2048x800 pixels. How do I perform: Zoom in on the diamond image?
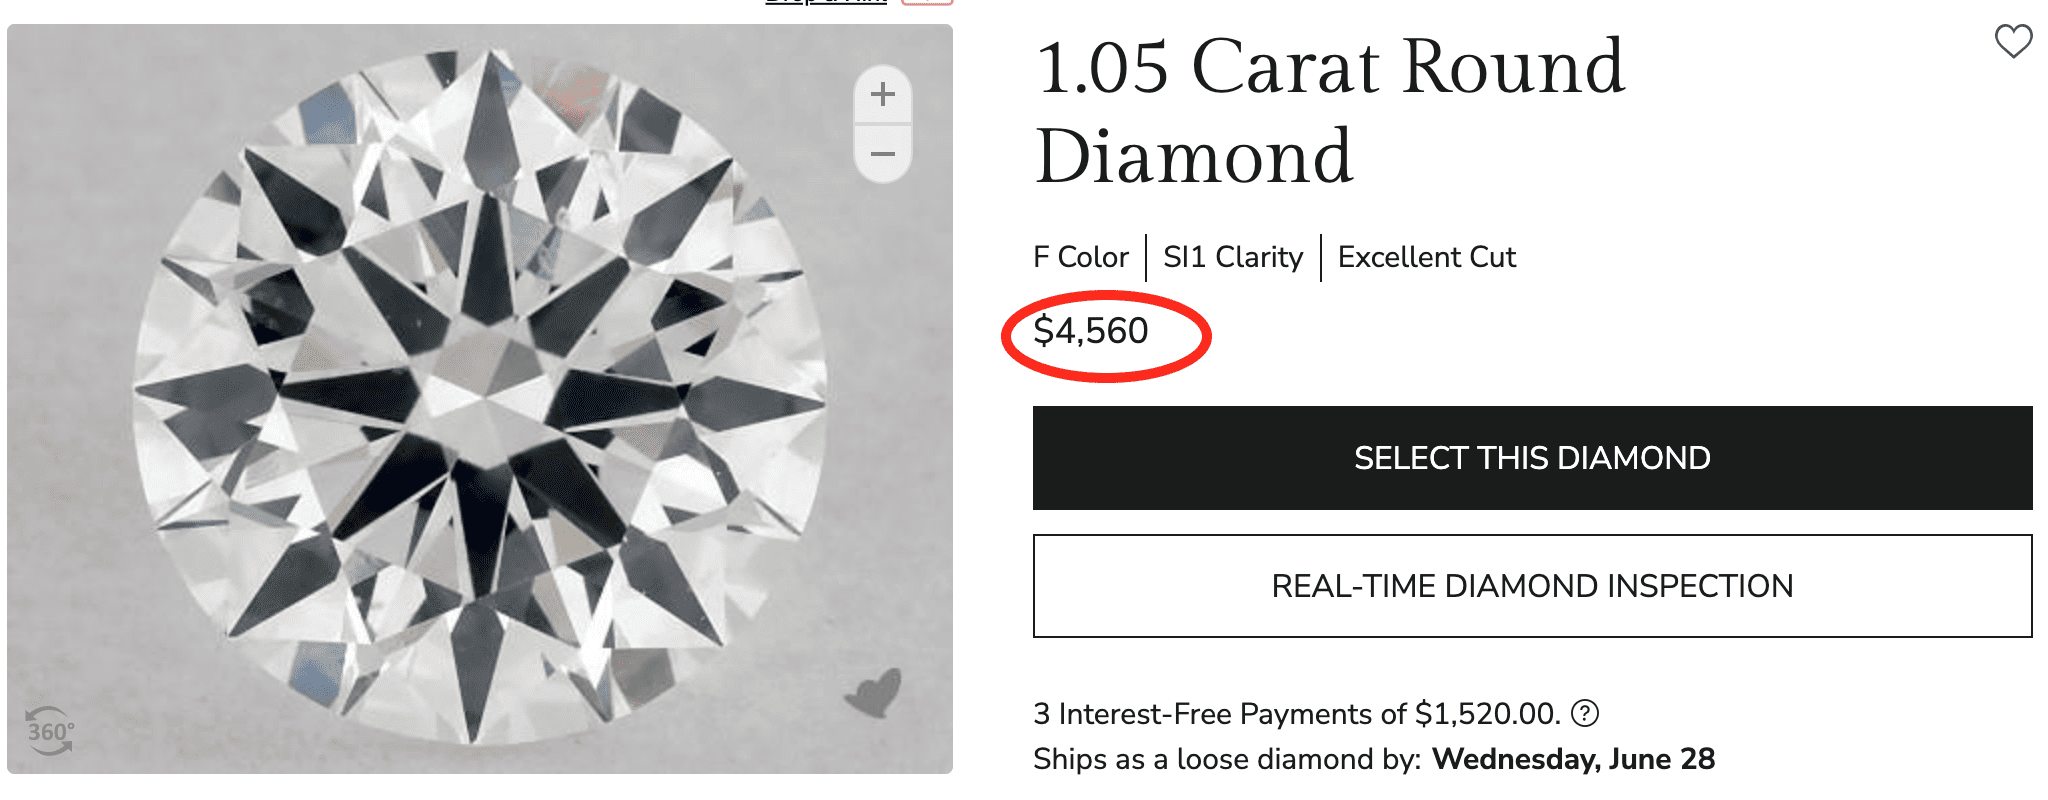[882, 95]
